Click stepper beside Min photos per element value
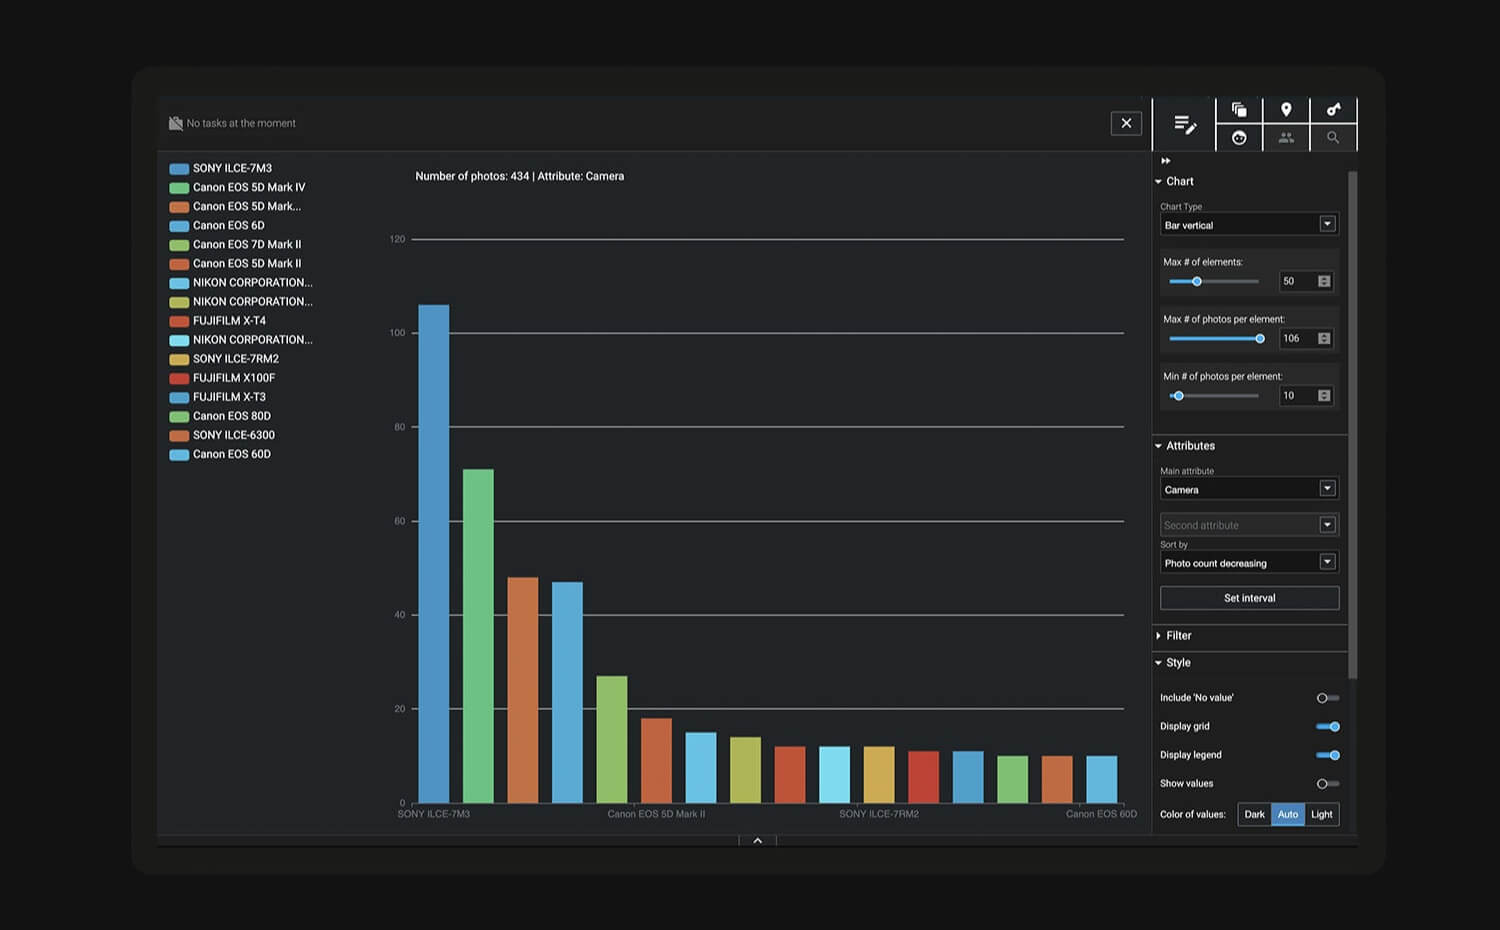The width and height of the screenshot is (1500, 930). click(1324, 396)
